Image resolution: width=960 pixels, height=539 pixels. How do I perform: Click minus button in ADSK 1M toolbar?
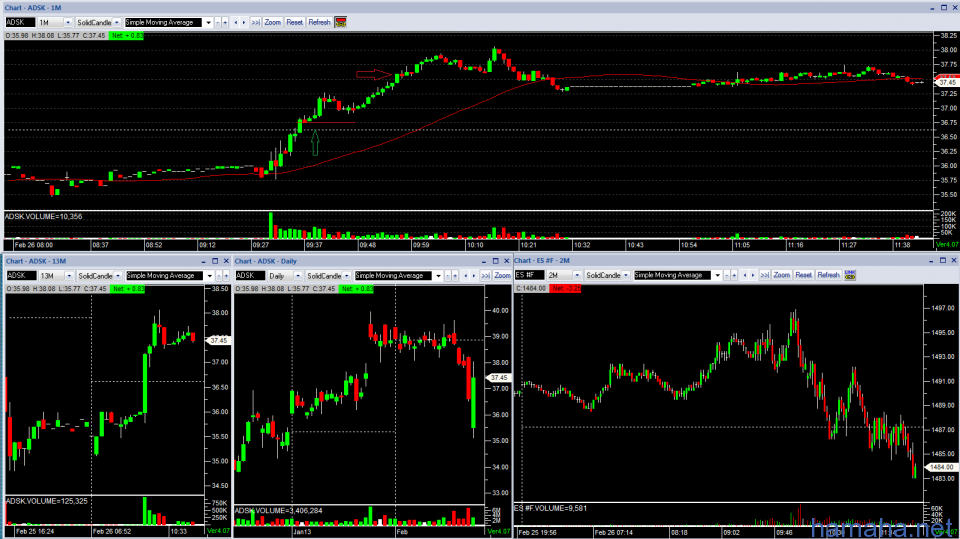218,22
